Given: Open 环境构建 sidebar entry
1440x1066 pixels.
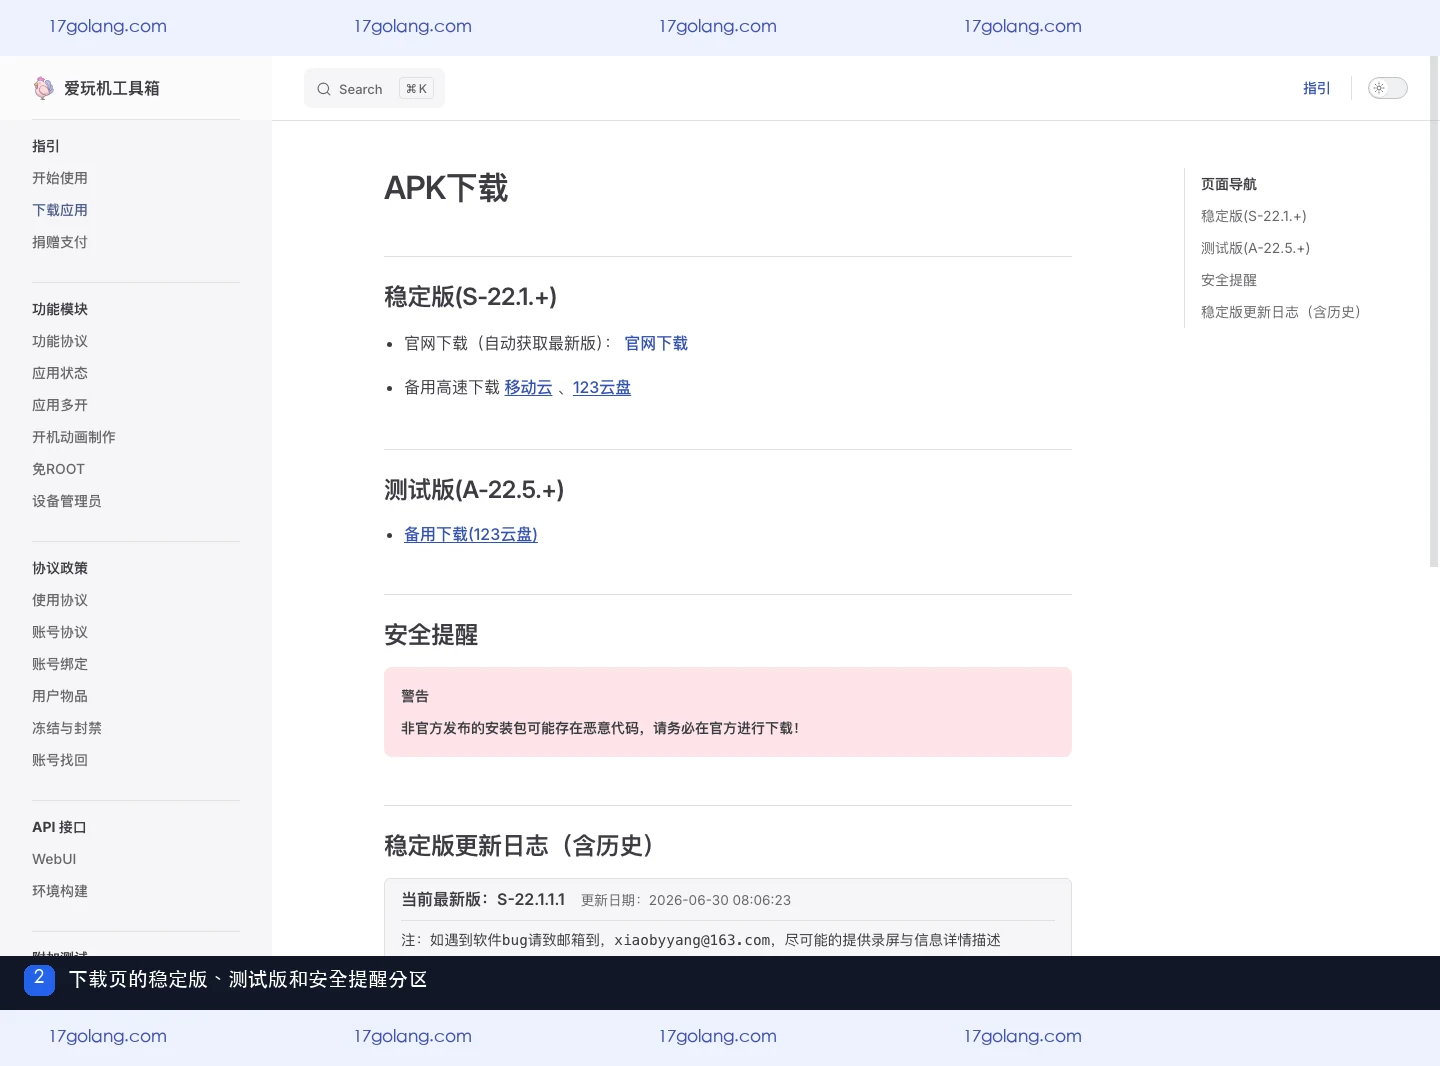Looking at the screenshot, I should tap(60, 891).
